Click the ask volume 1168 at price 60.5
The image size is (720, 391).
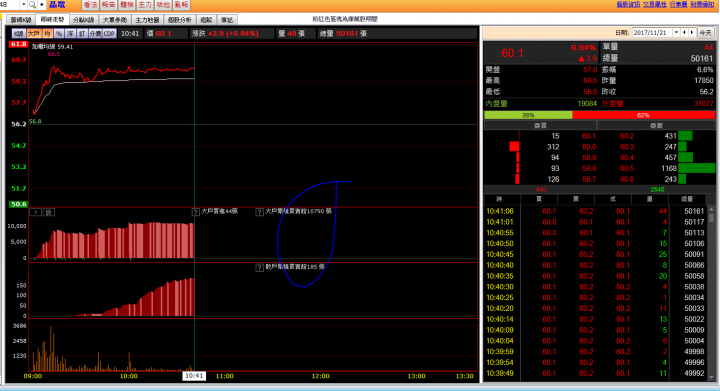[x=669, y=168]
